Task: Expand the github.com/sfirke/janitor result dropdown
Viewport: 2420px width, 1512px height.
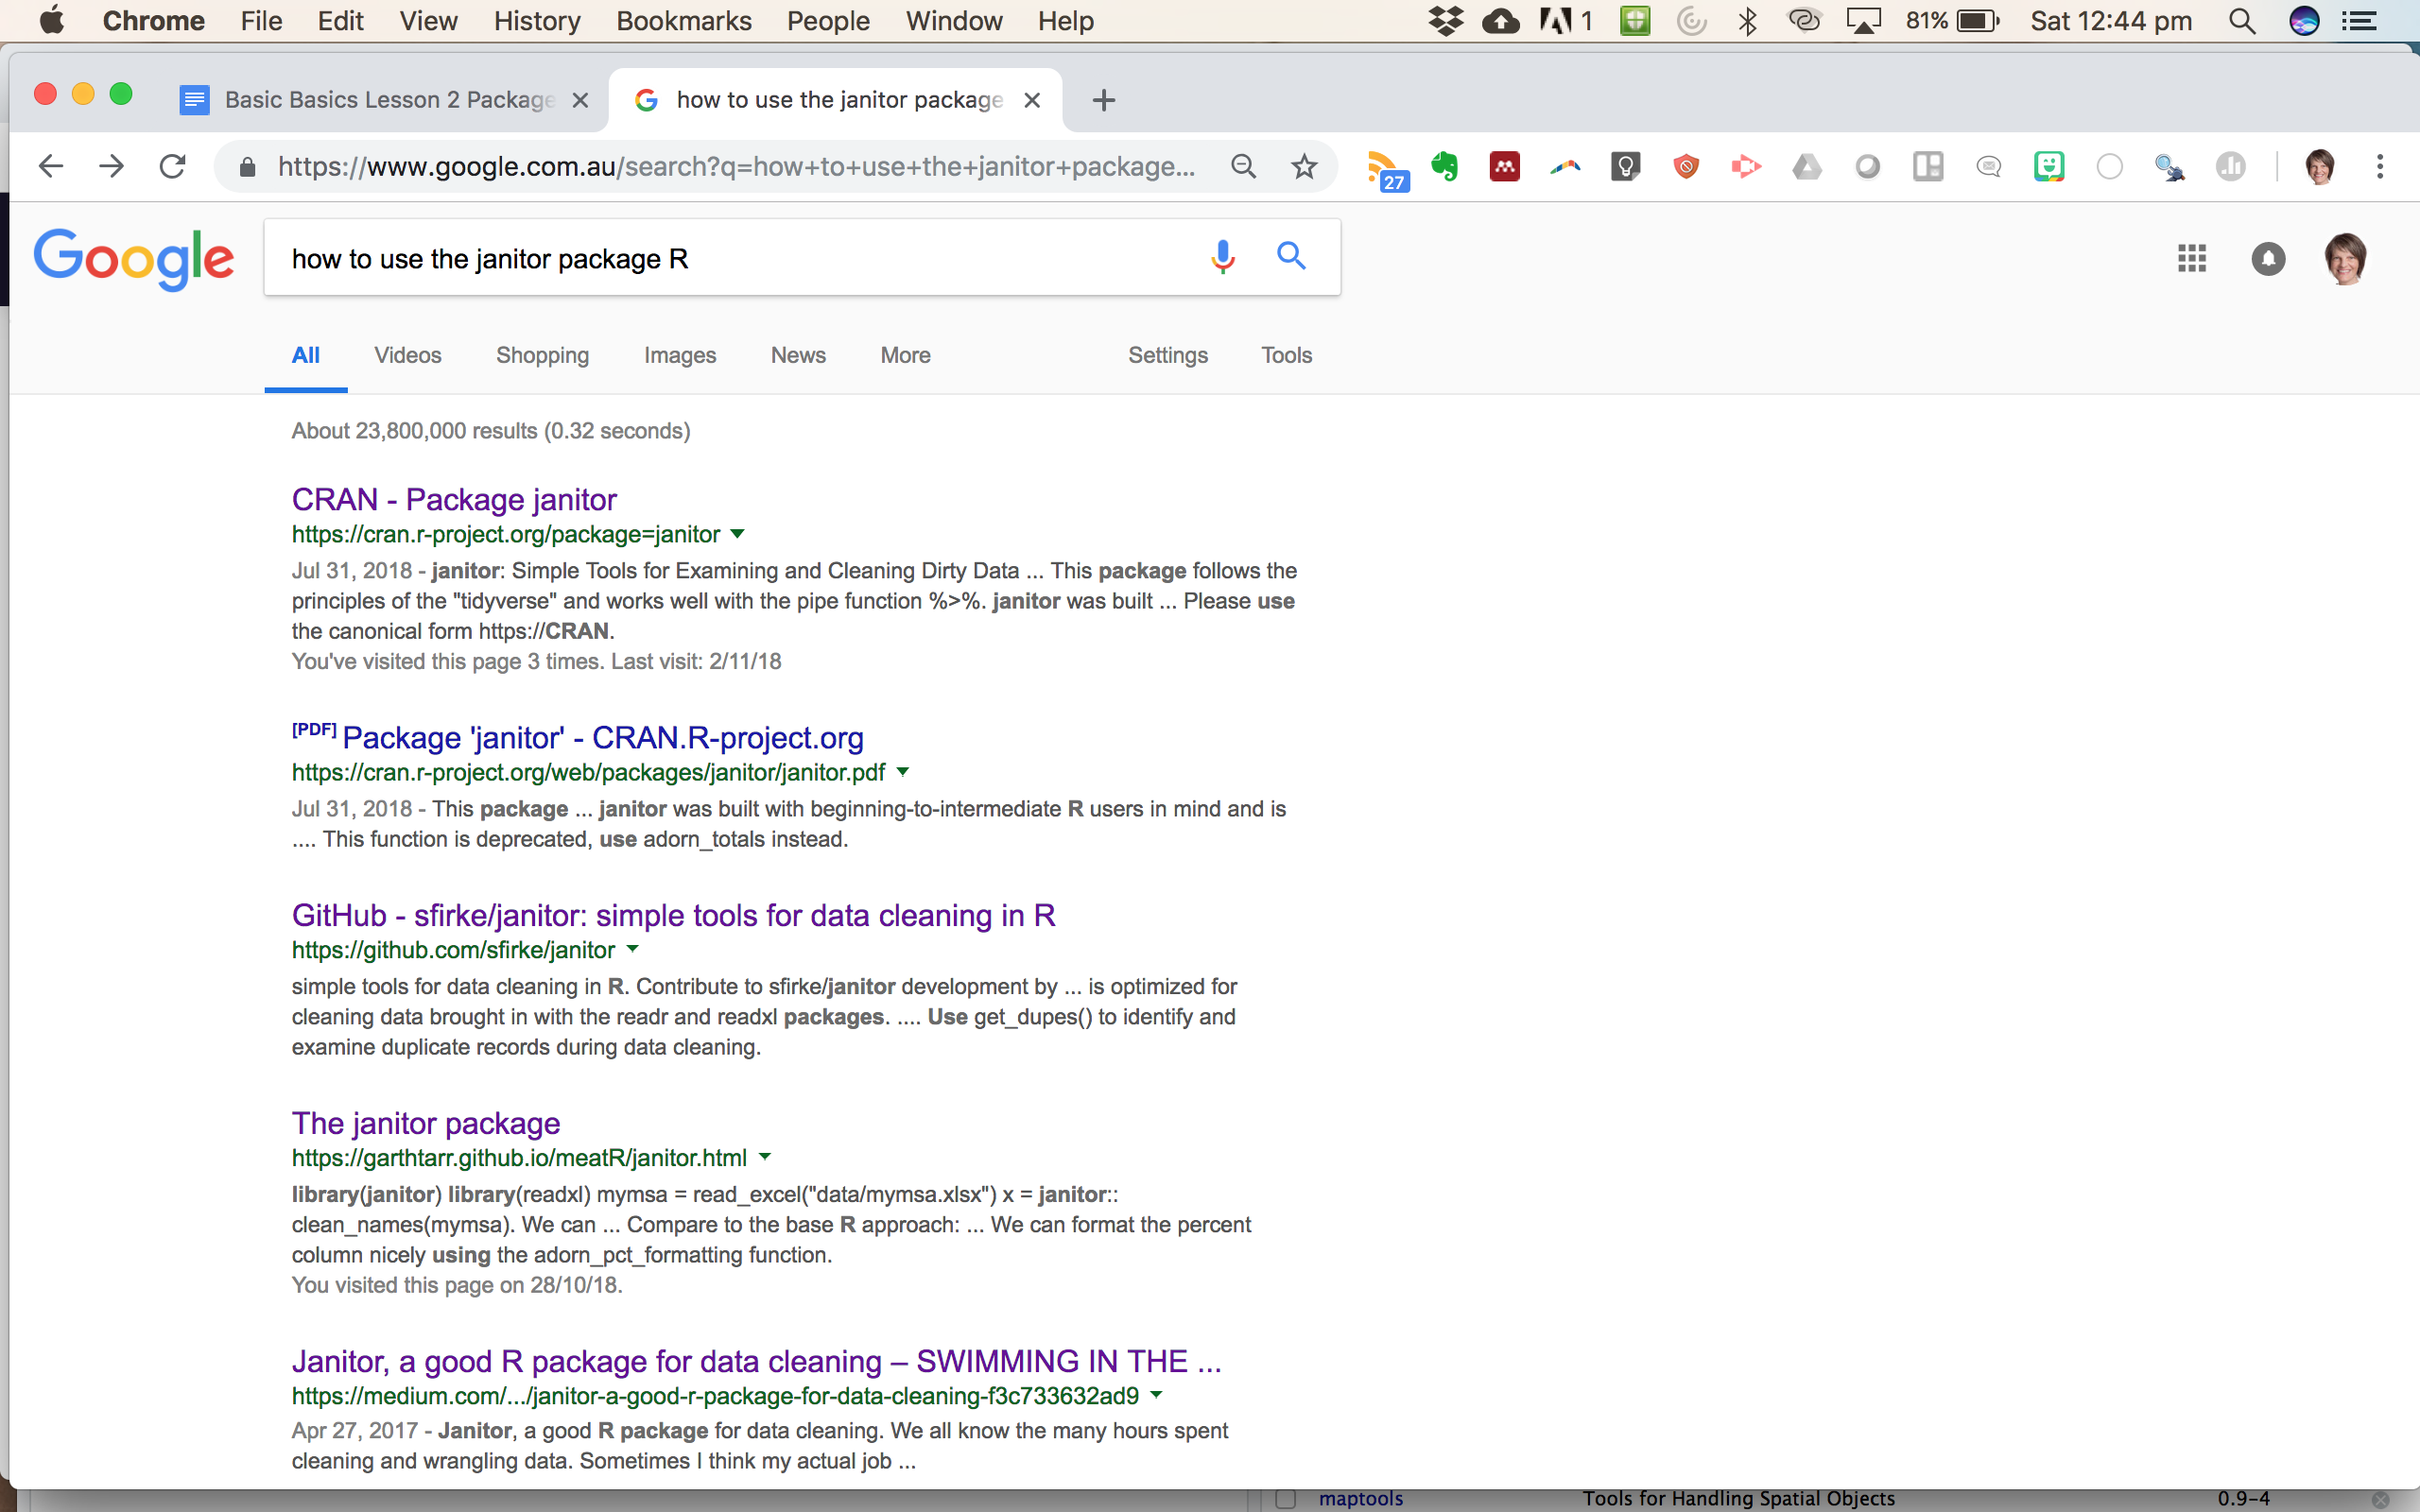Action: tap(632, 950)
